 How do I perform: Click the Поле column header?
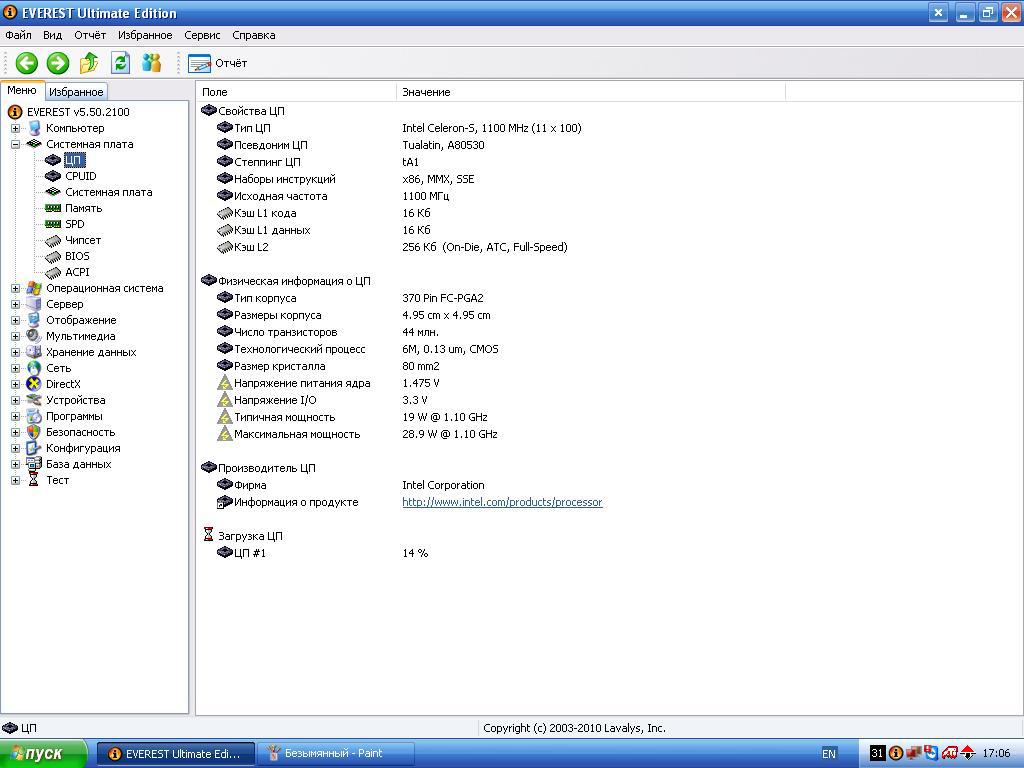coord(296,92)
